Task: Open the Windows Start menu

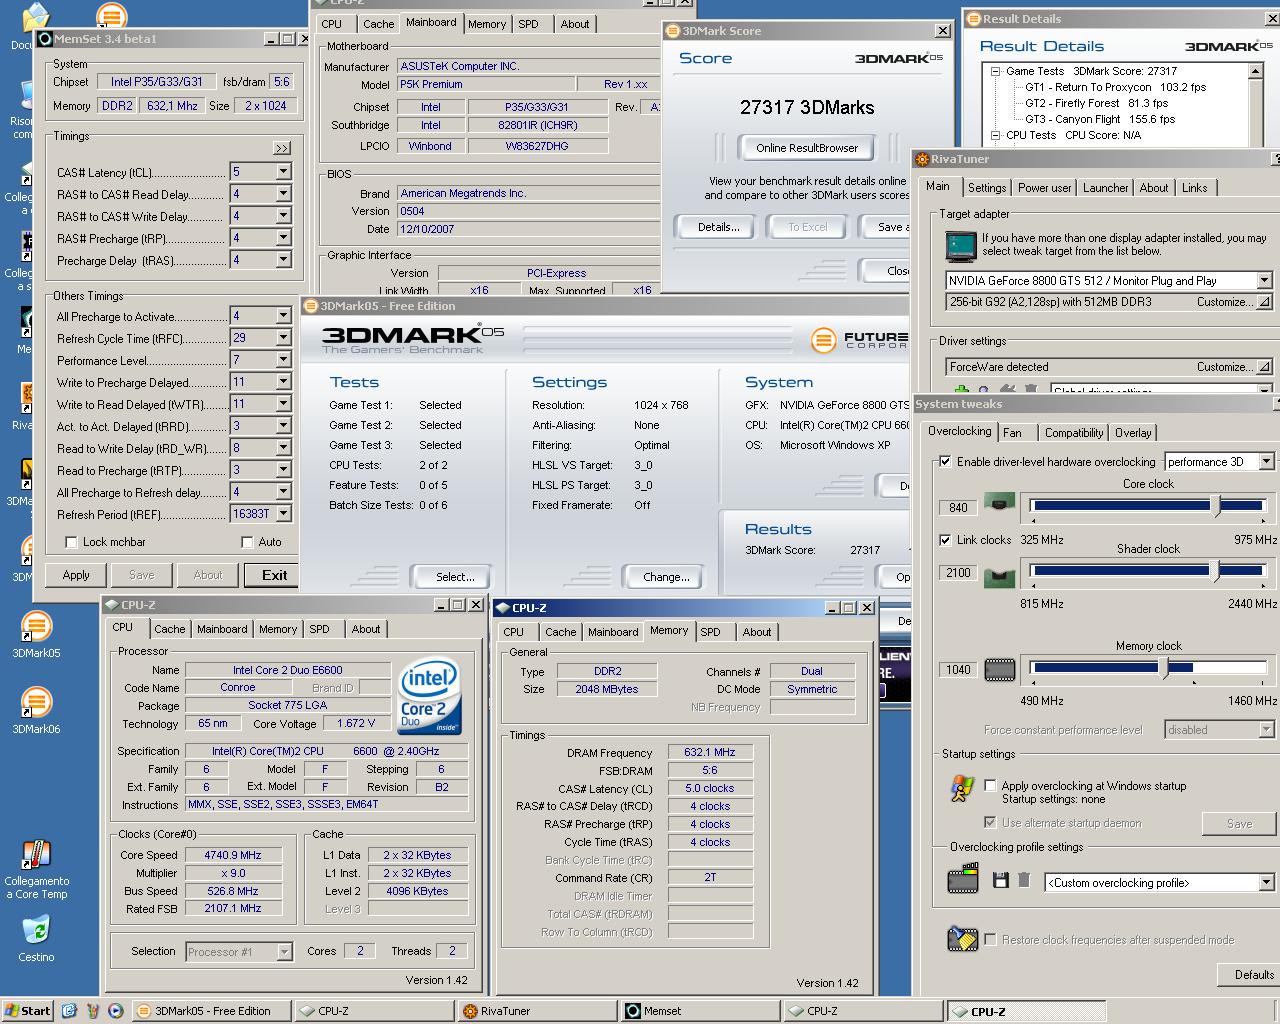Action: (27, 1011)
